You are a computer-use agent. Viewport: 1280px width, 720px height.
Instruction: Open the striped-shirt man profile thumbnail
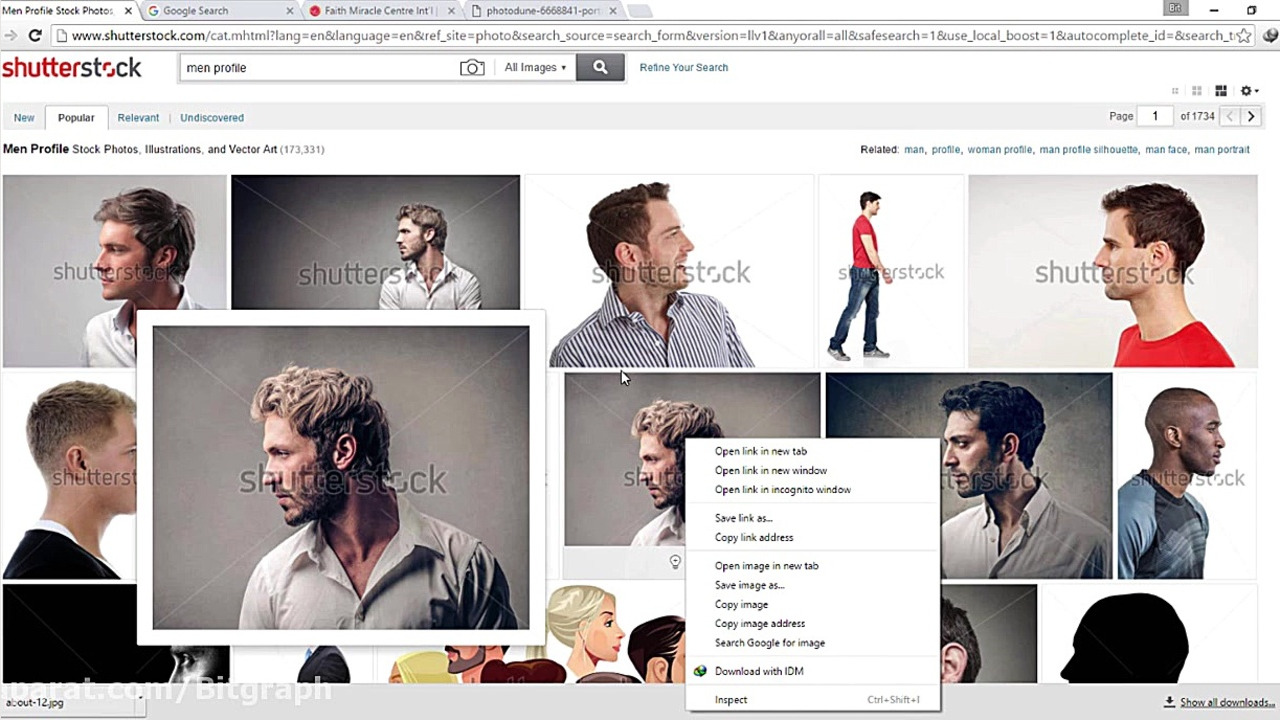669,272
